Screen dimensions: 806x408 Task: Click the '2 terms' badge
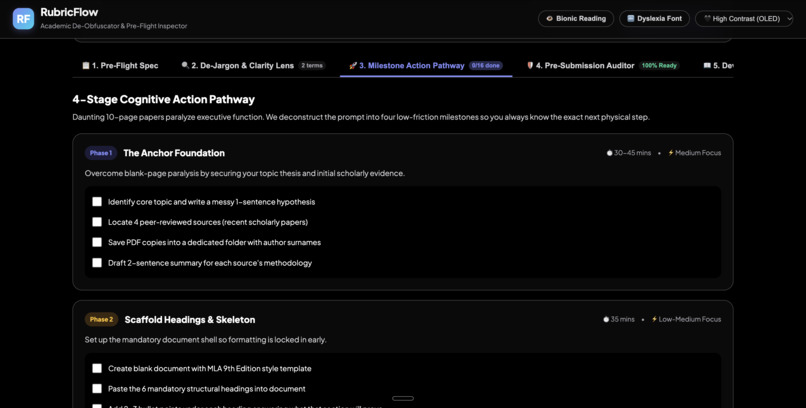pos(312,66)
